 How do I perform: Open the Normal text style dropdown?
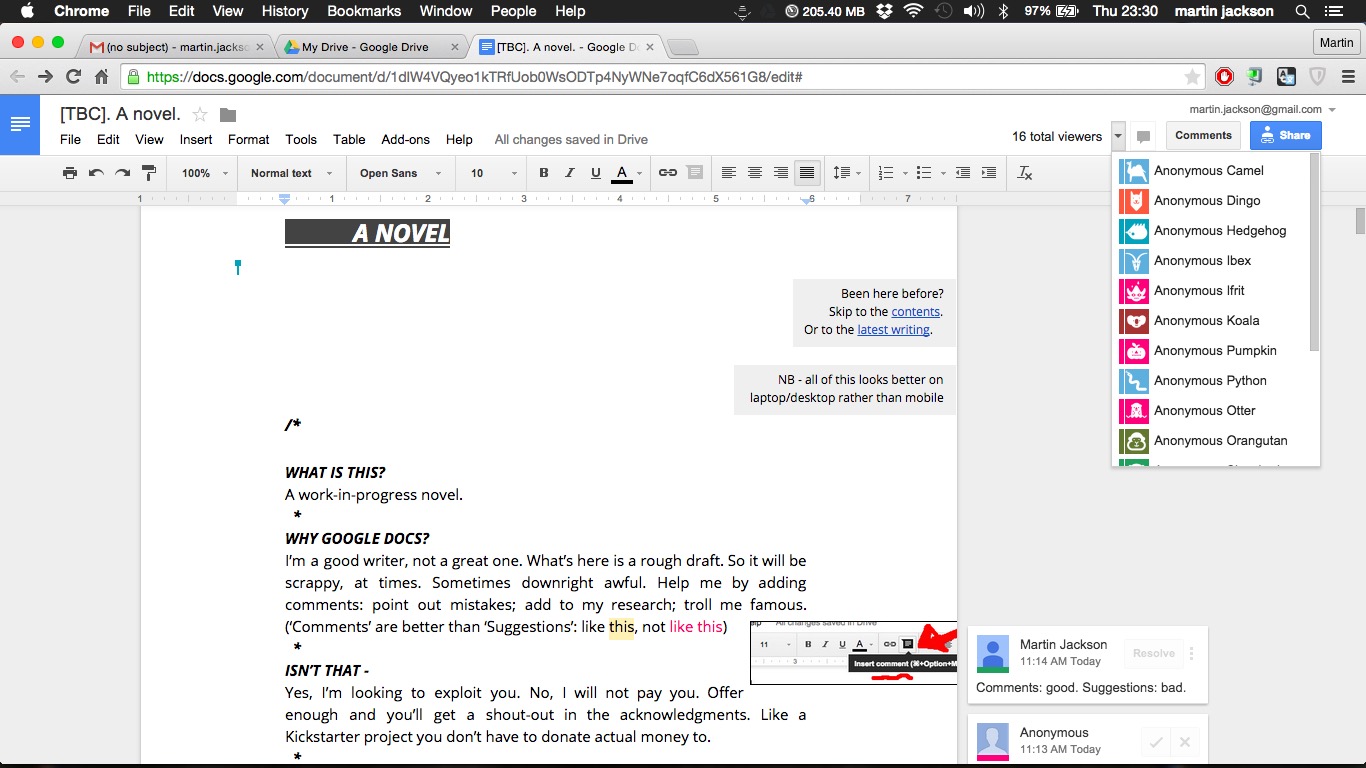pyautogui.click(x=291, y=173)
